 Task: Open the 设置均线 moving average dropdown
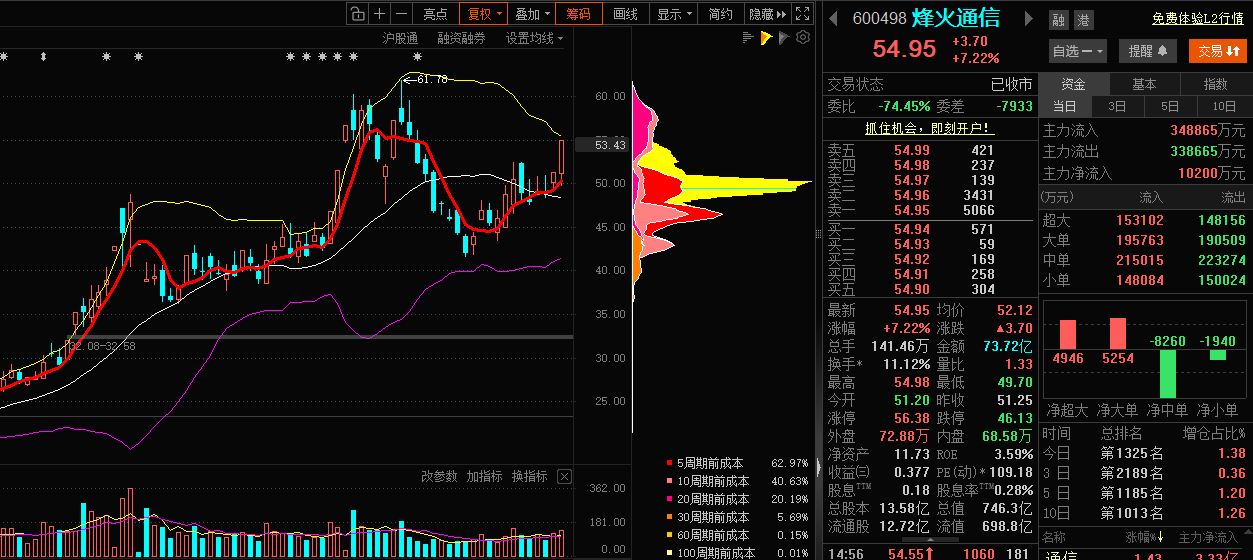click(534, 38)
